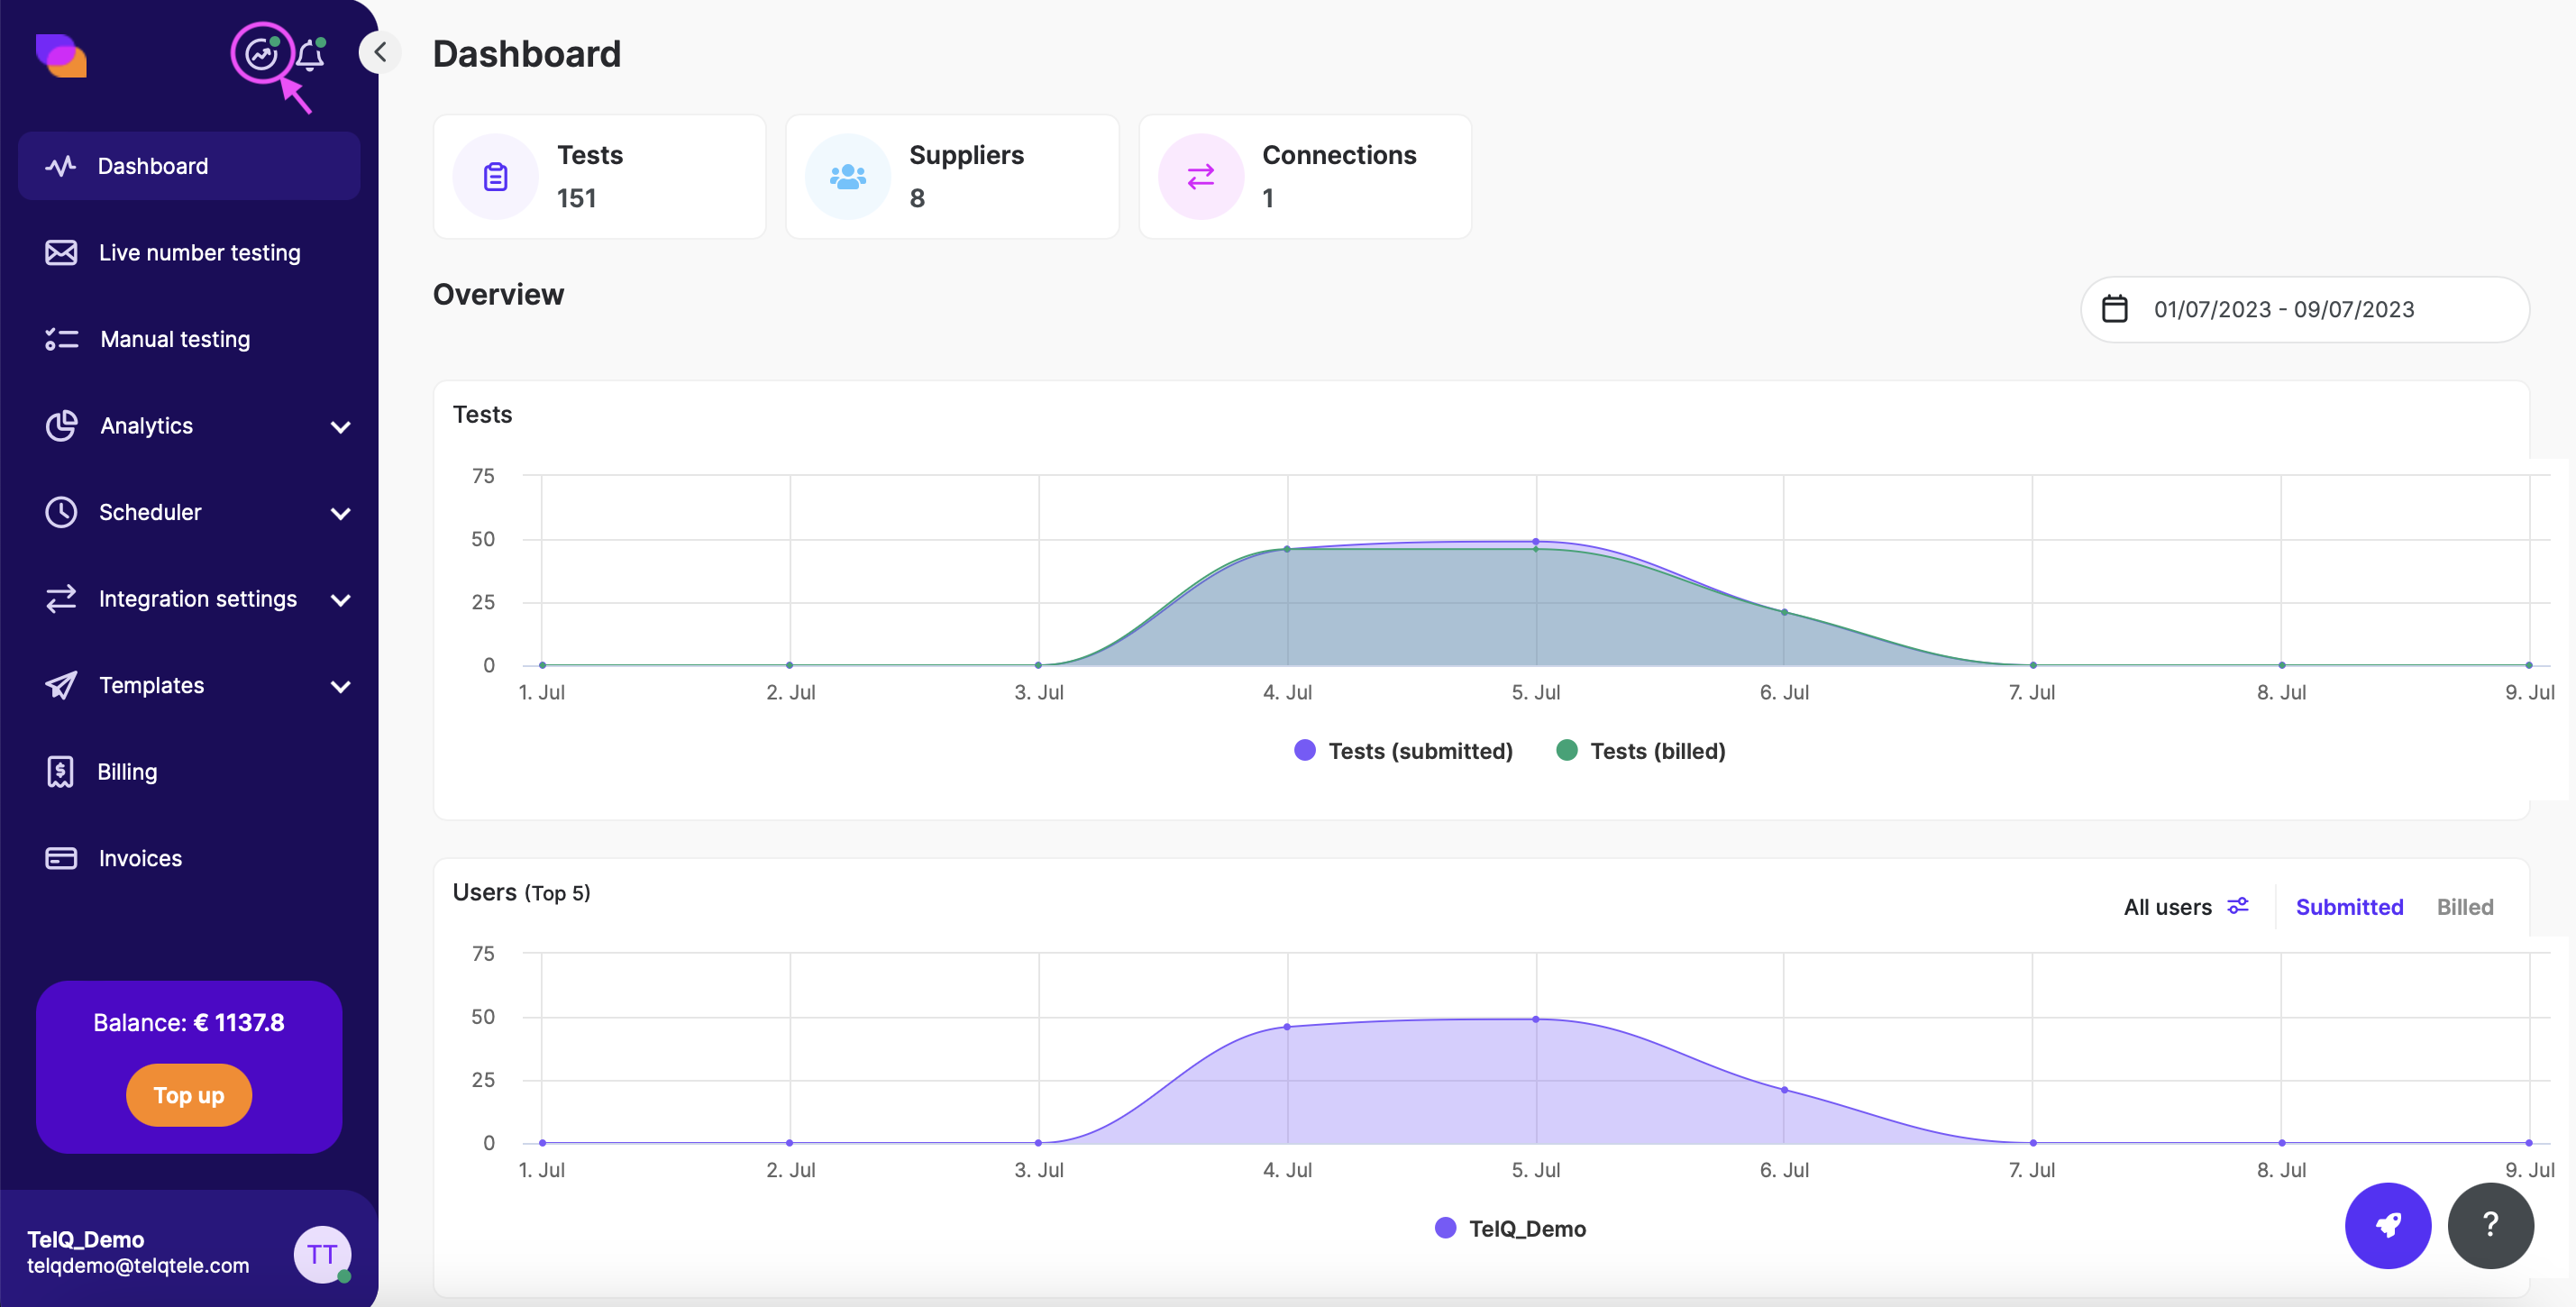Toggle TelQ_Demo series in Users legend
The image size is (2576, 1307).
coord(1510,1229)
